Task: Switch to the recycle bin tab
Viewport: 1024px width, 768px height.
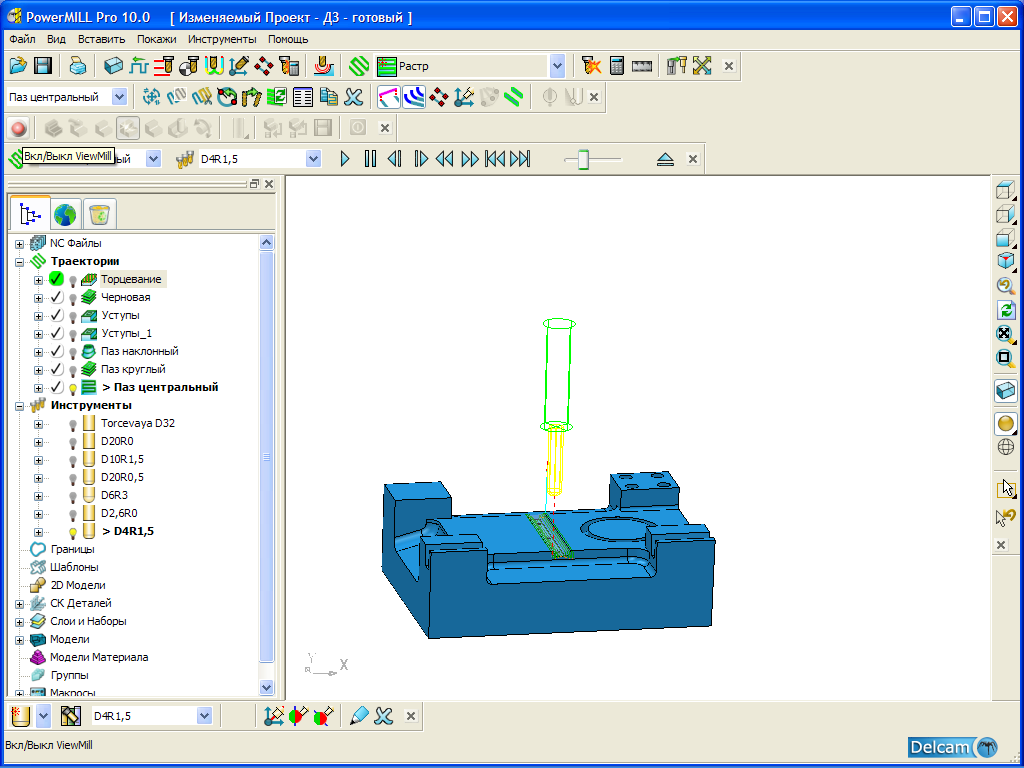Action: 100,214
